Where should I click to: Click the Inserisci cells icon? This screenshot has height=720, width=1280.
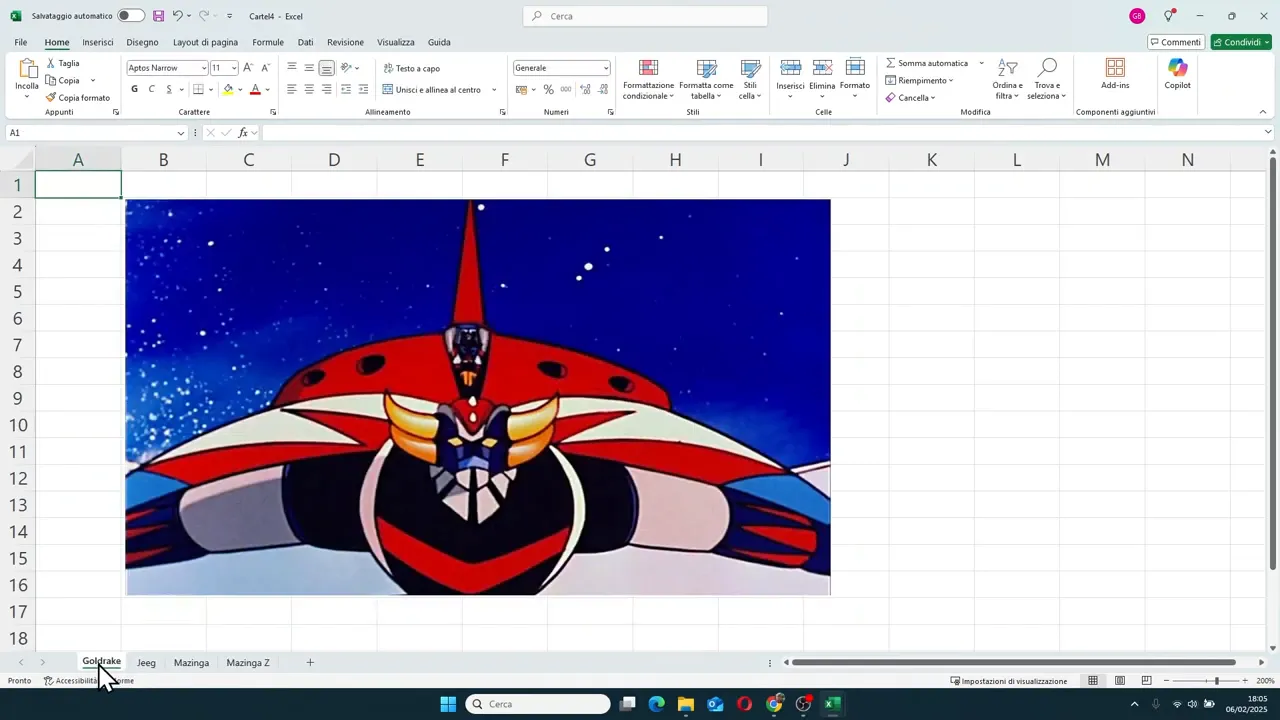click(790, 68)
